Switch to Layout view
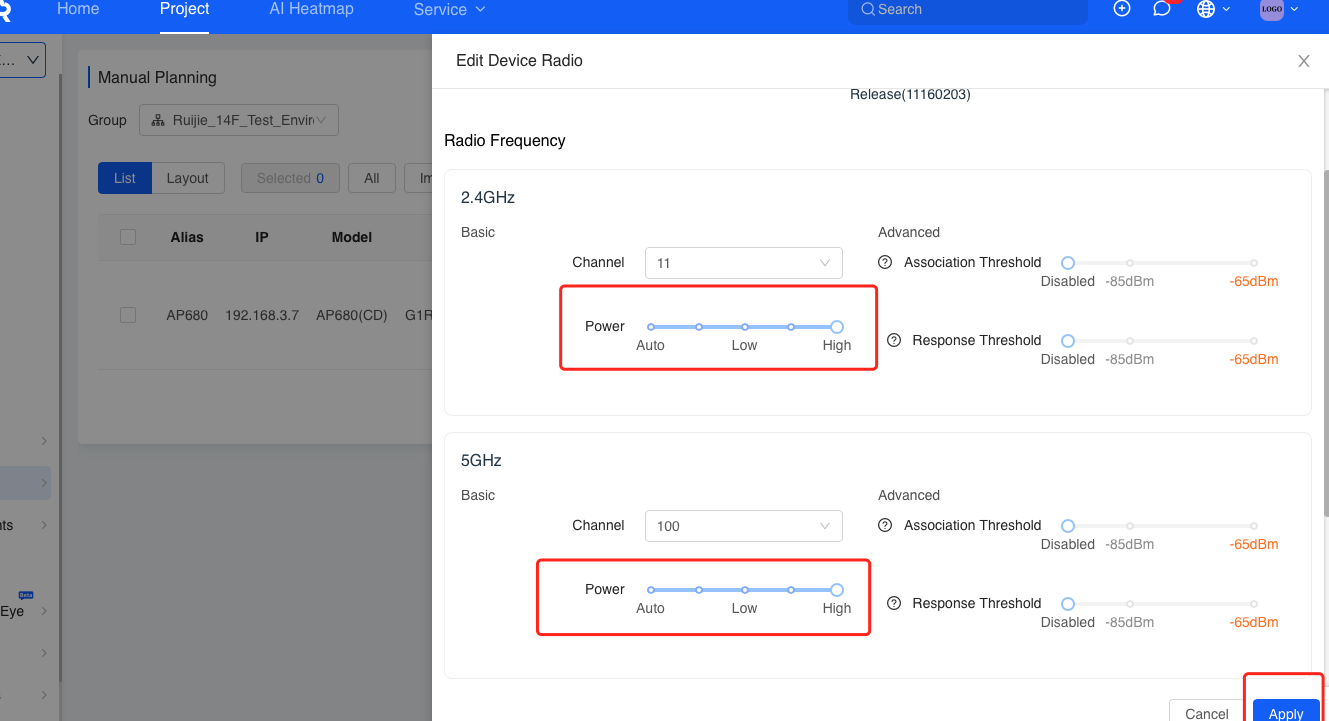The width and height of the screenshot is (1329, 721). 188,178
